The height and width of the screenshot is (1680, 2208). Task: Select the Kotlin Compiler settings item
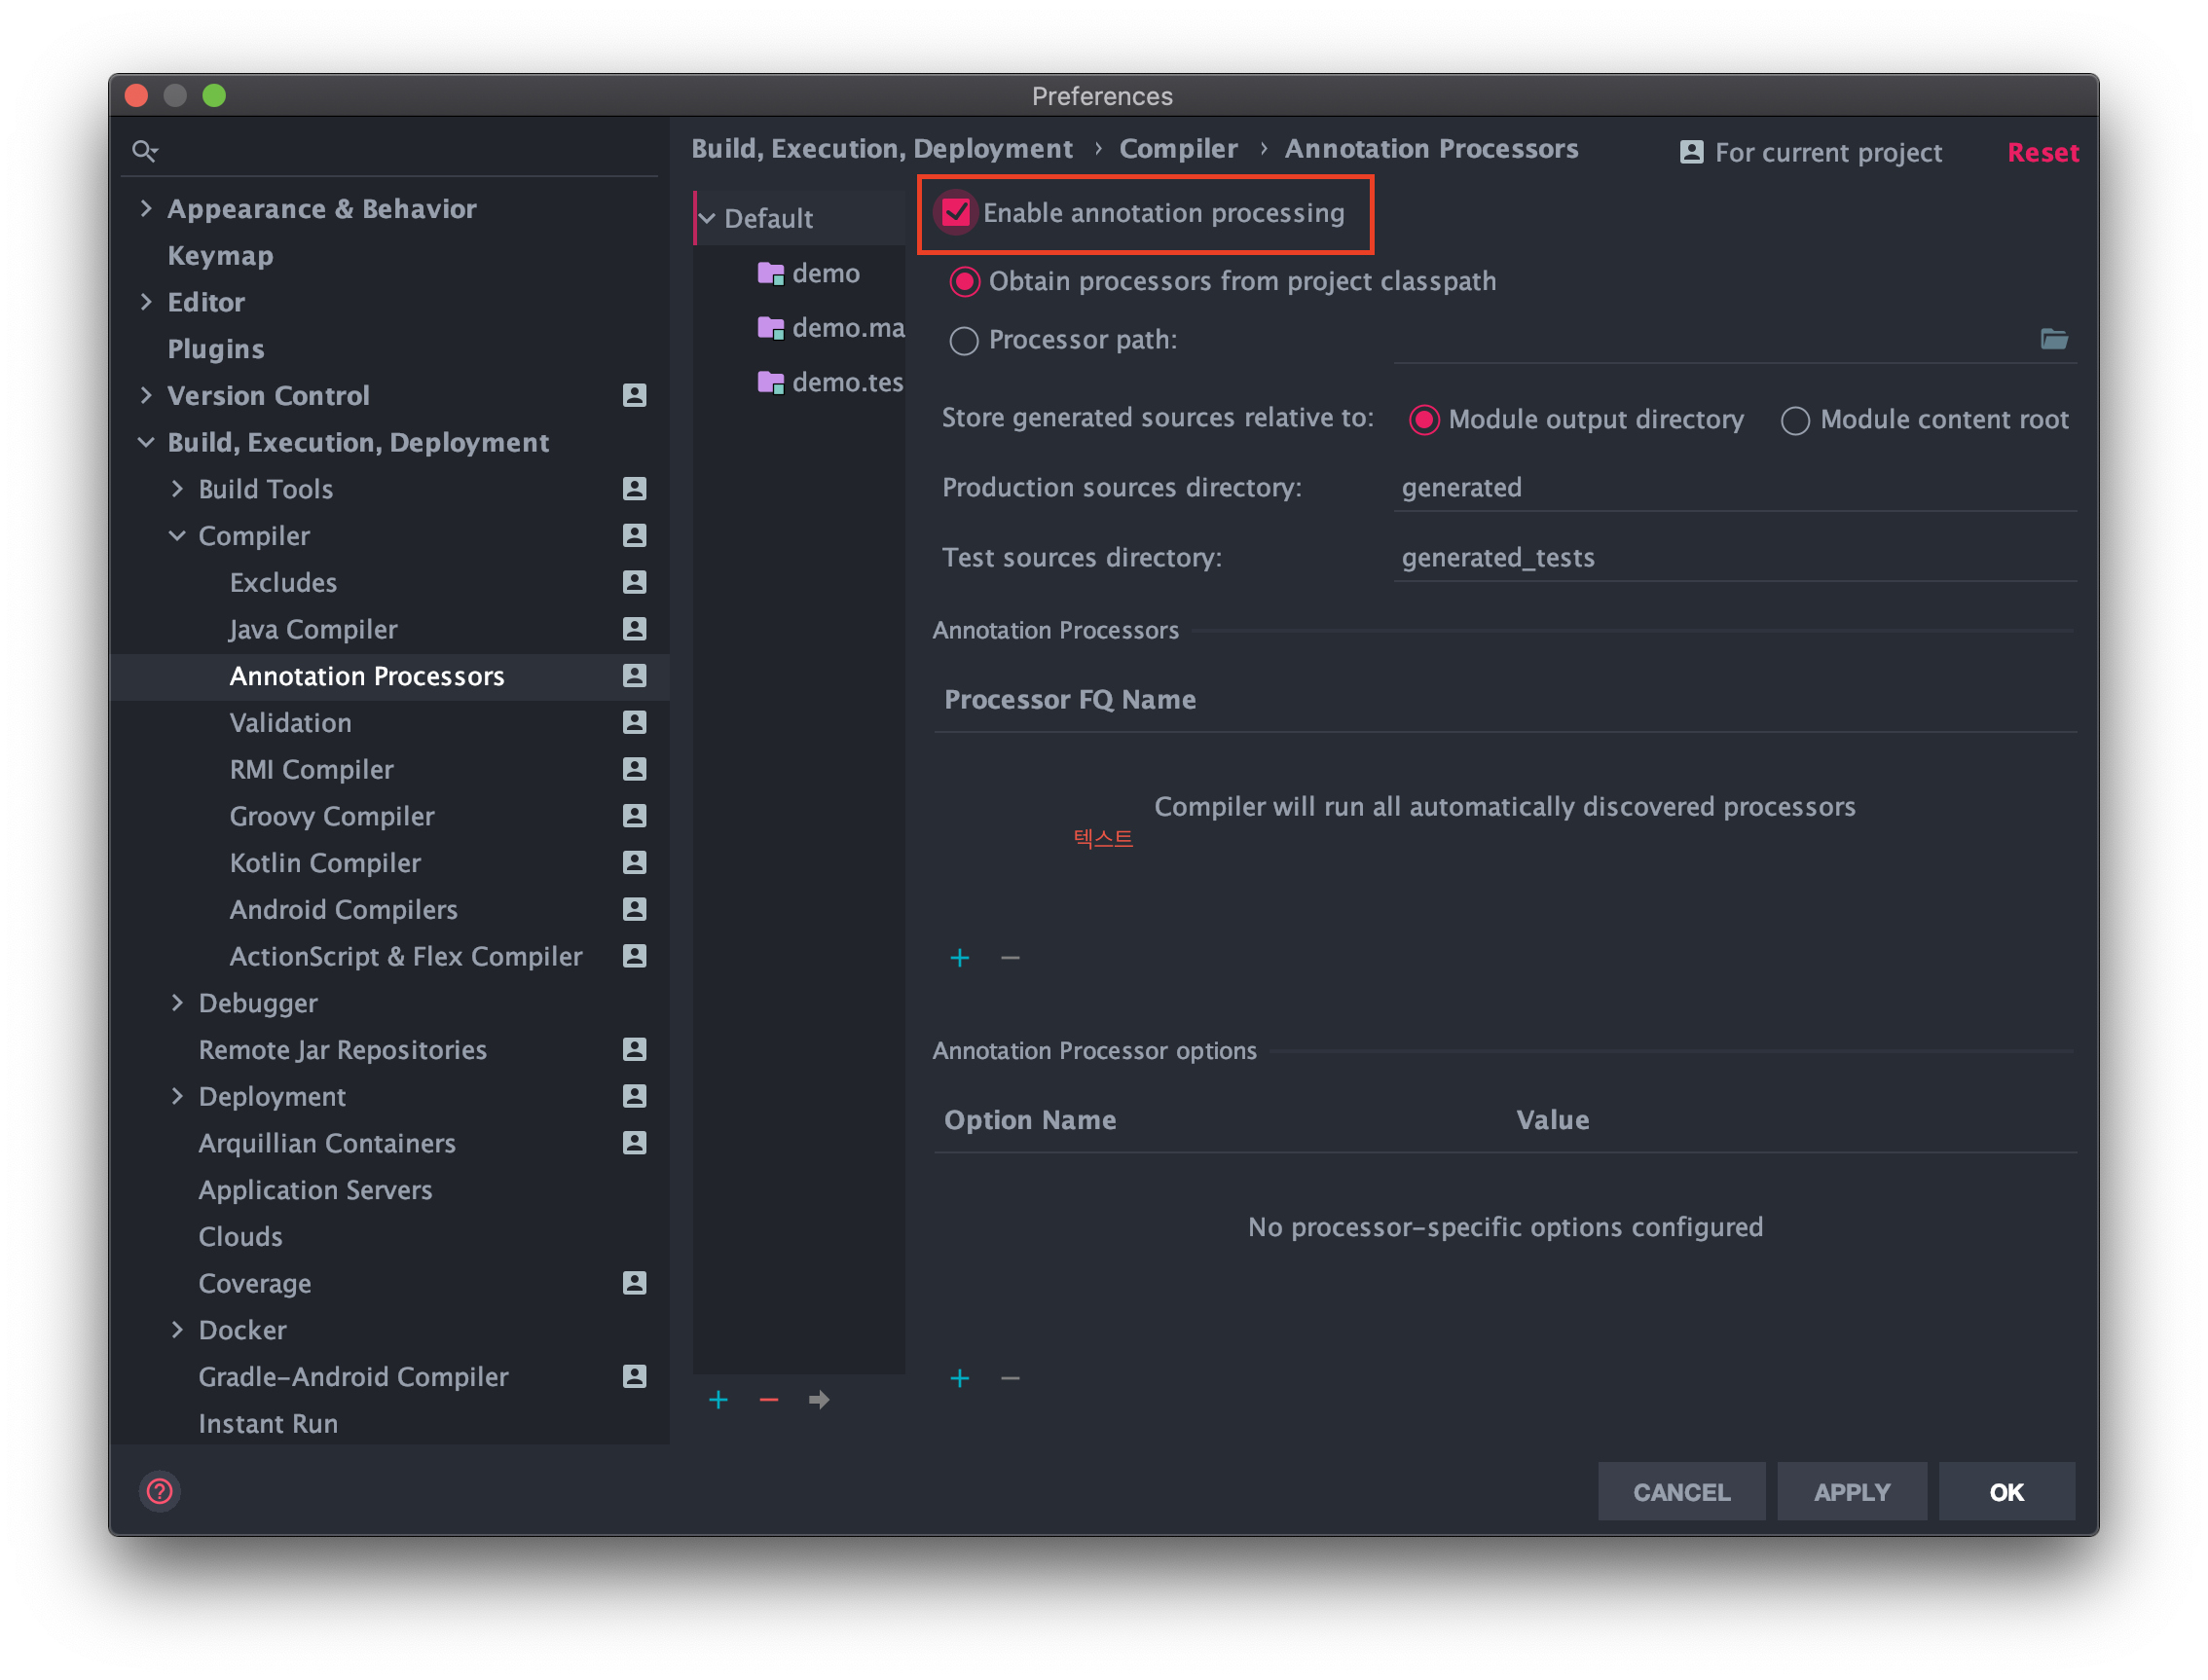325,862
